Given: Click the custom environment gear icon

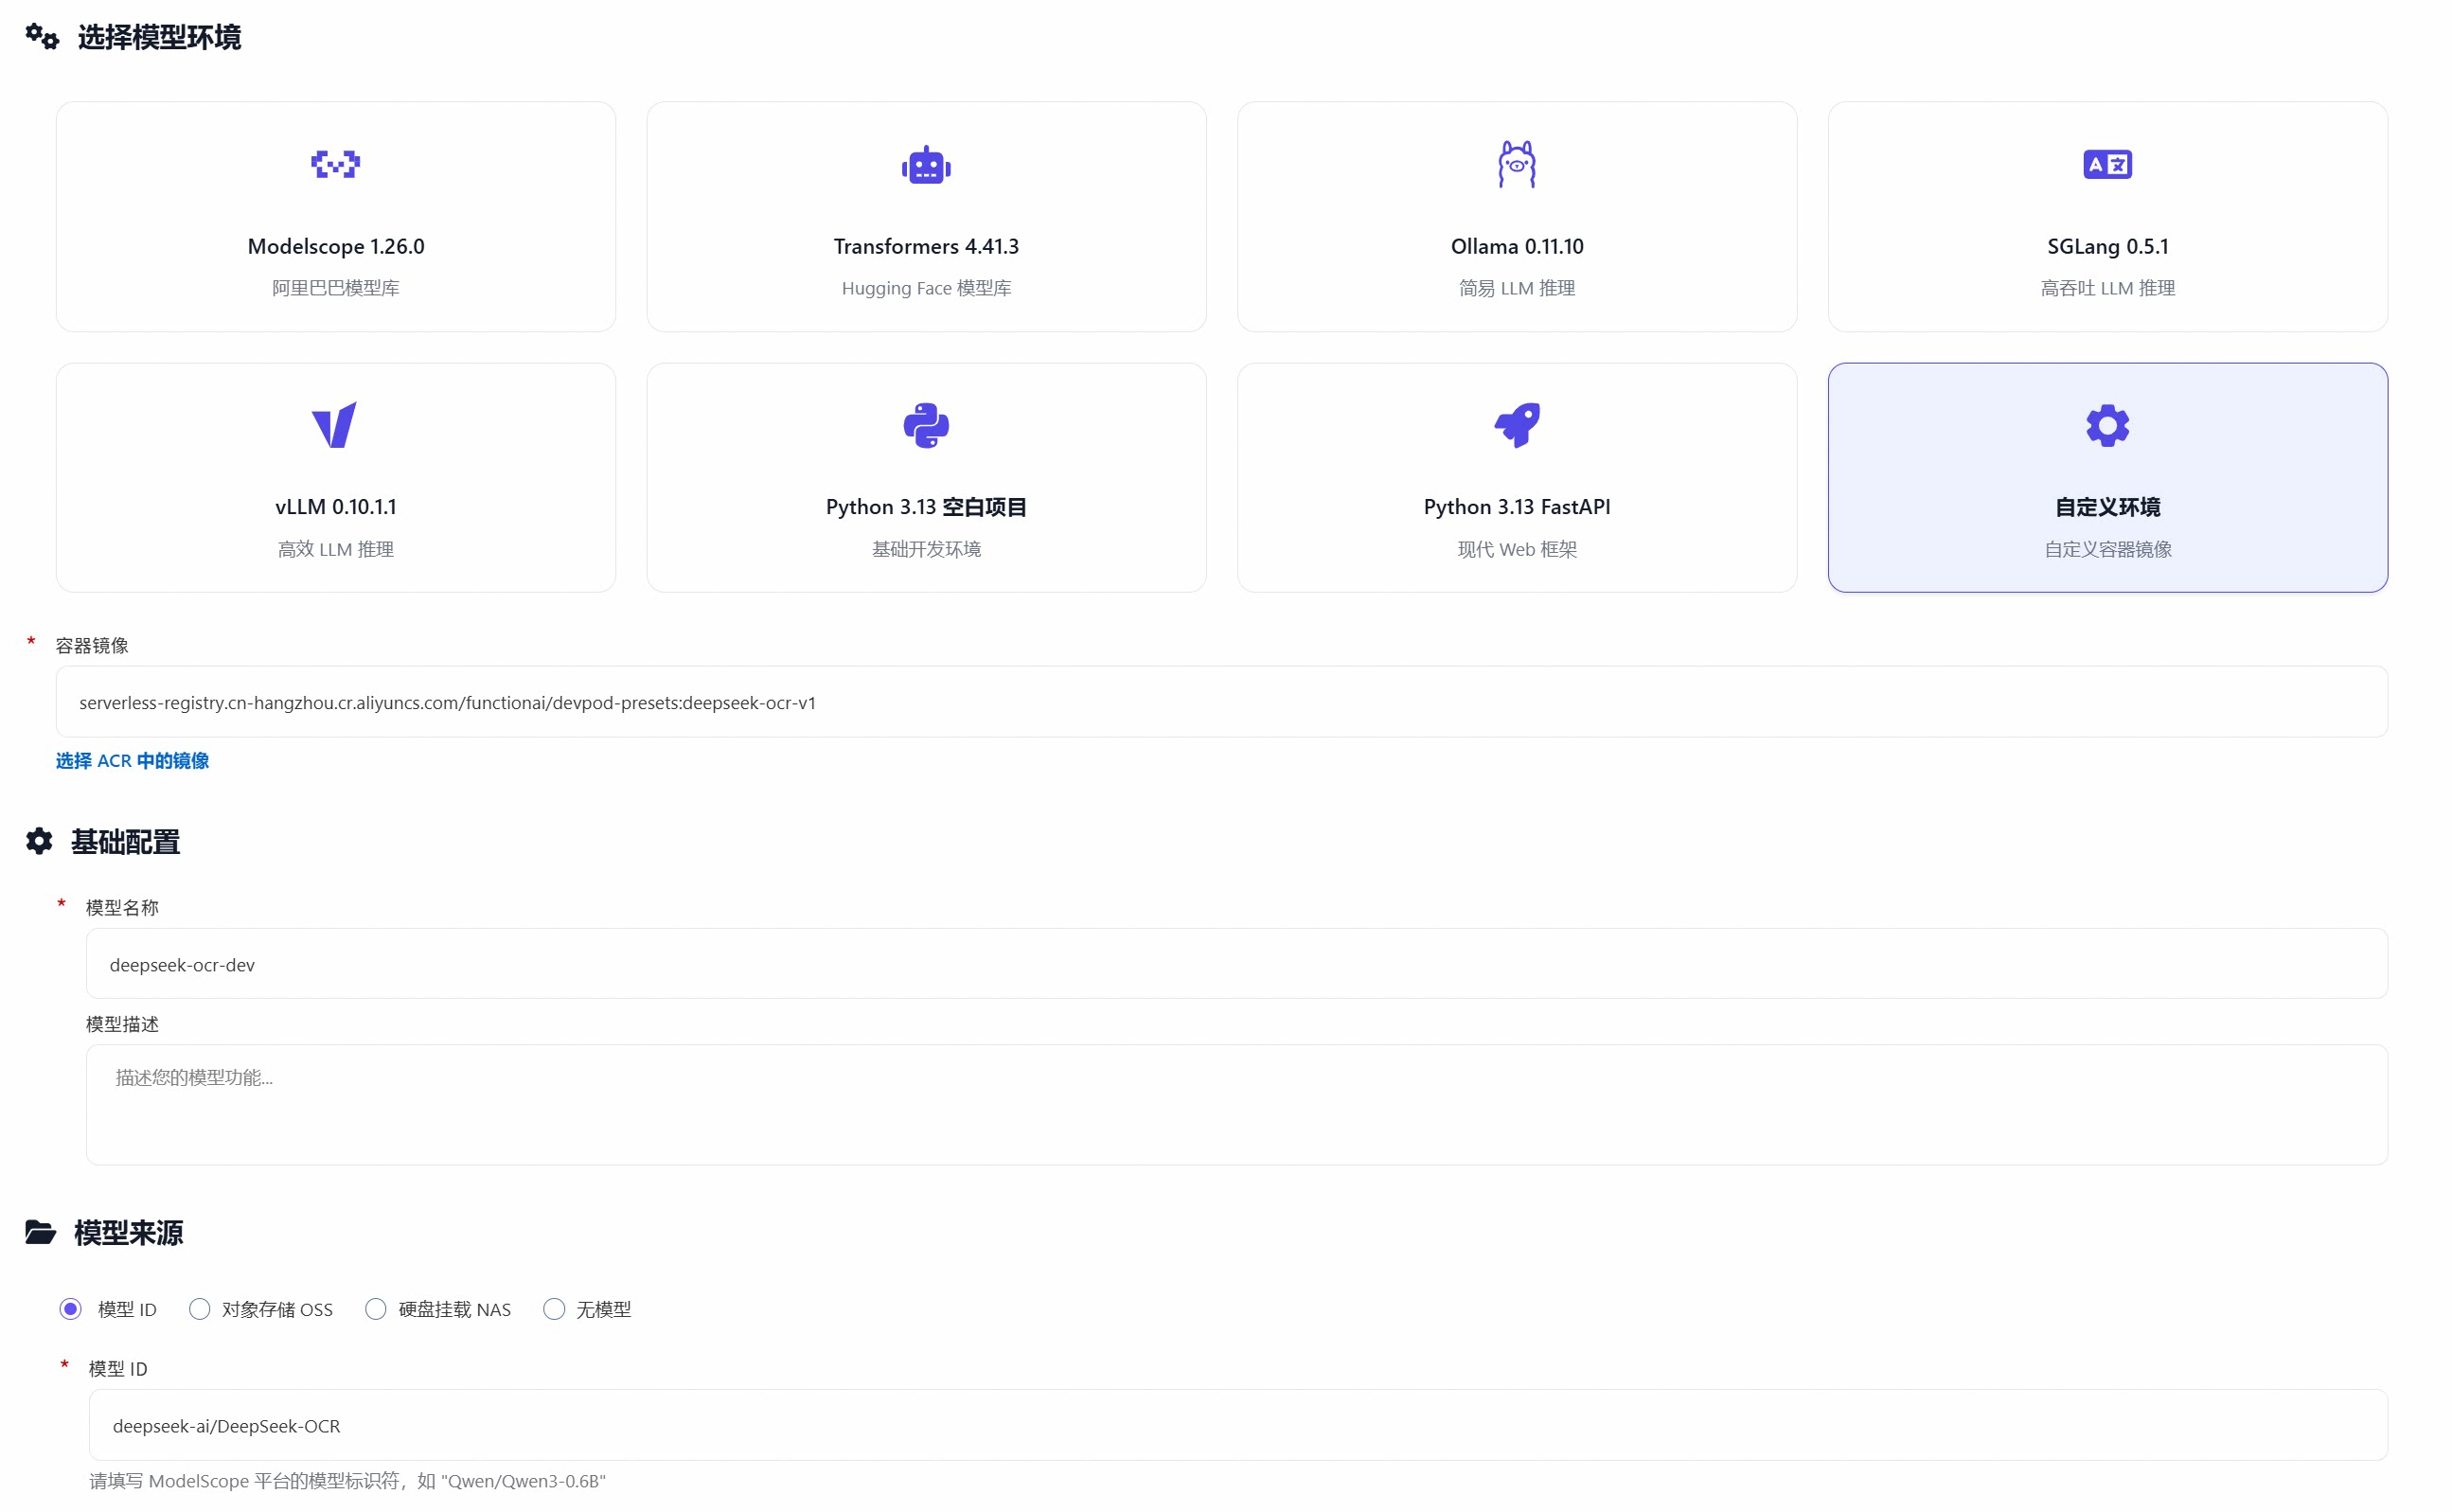Looking at the screenshot, I should pyautogui.click(x=2106, y=426).
